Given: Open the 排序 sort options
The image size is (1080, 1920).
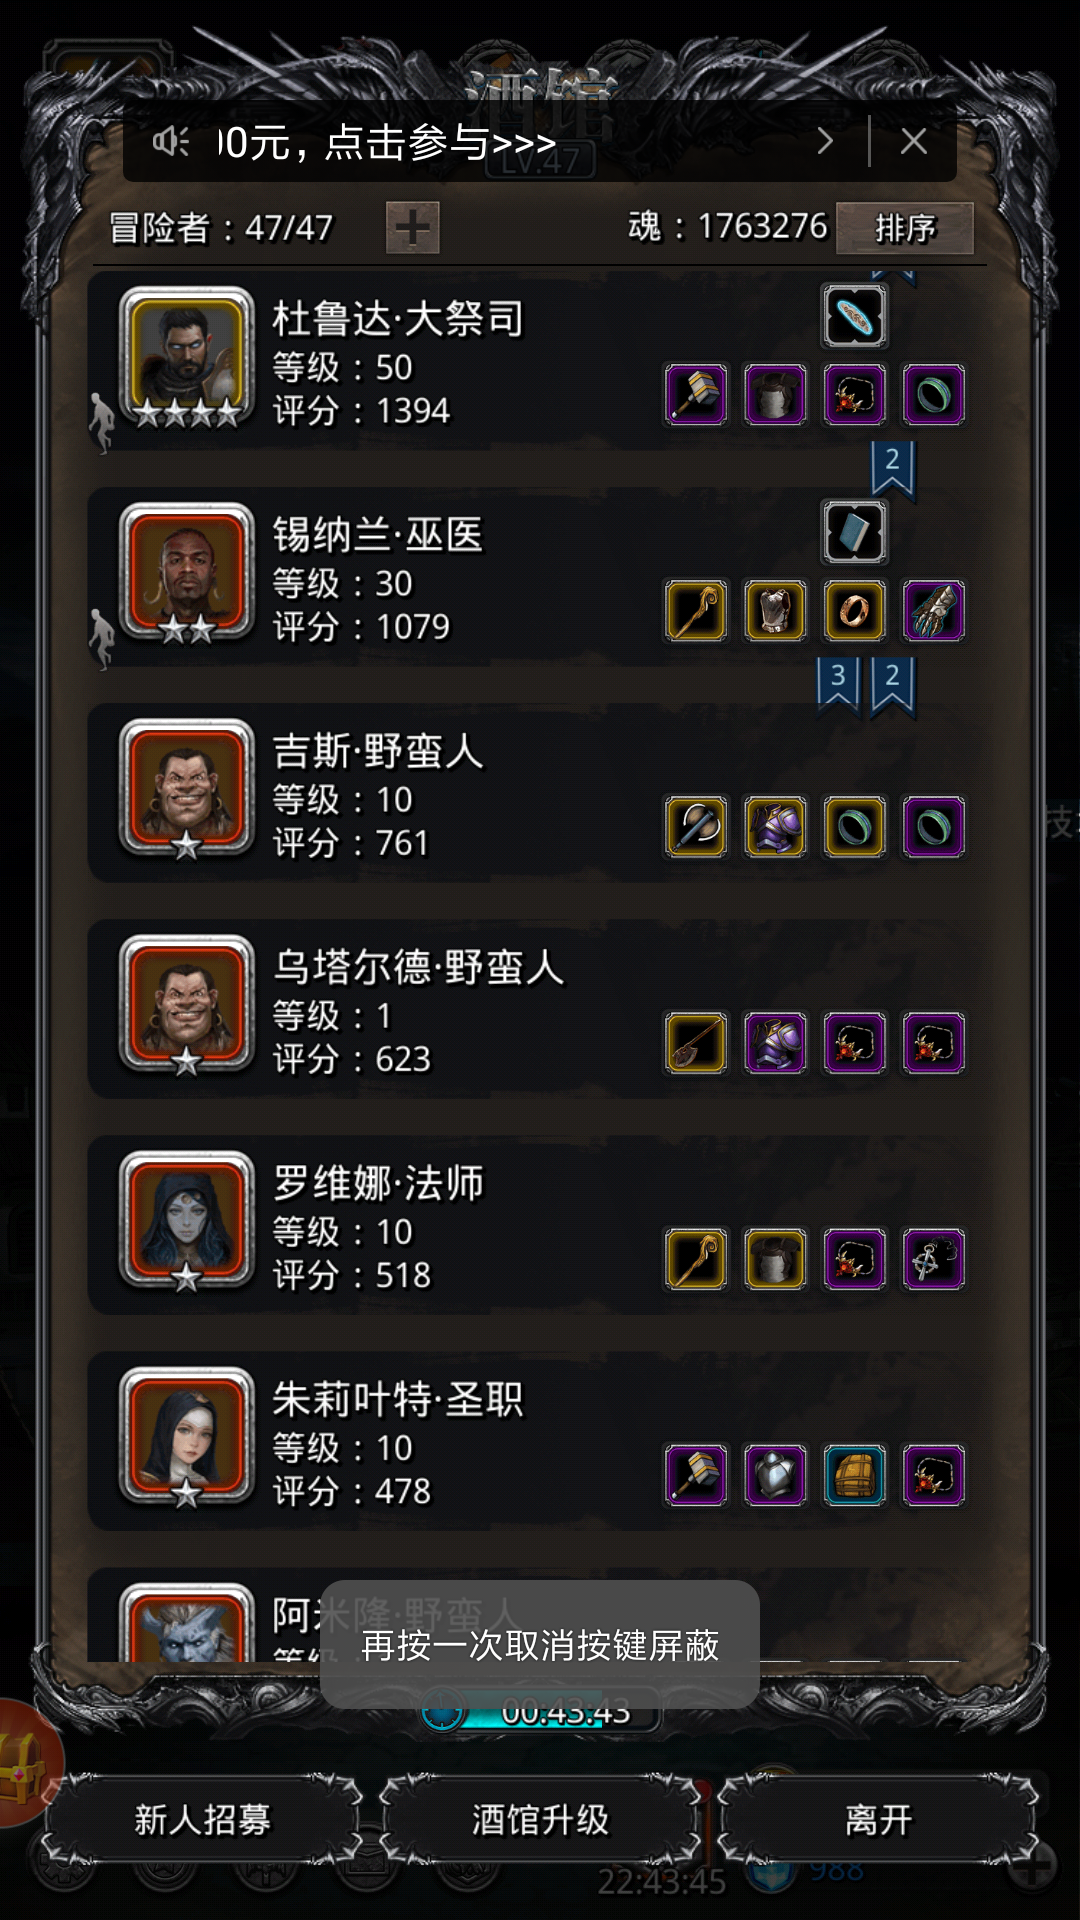Looking at the screenshot, I should [905, 228].
